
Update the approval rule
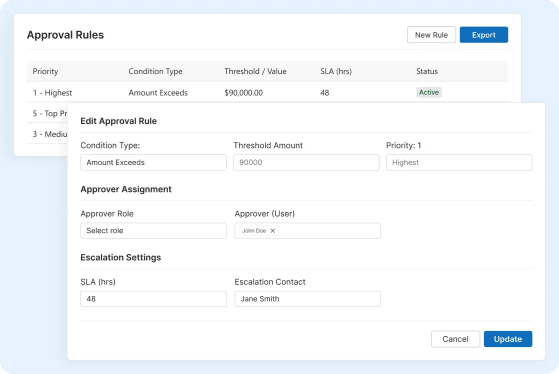(508, 339)
